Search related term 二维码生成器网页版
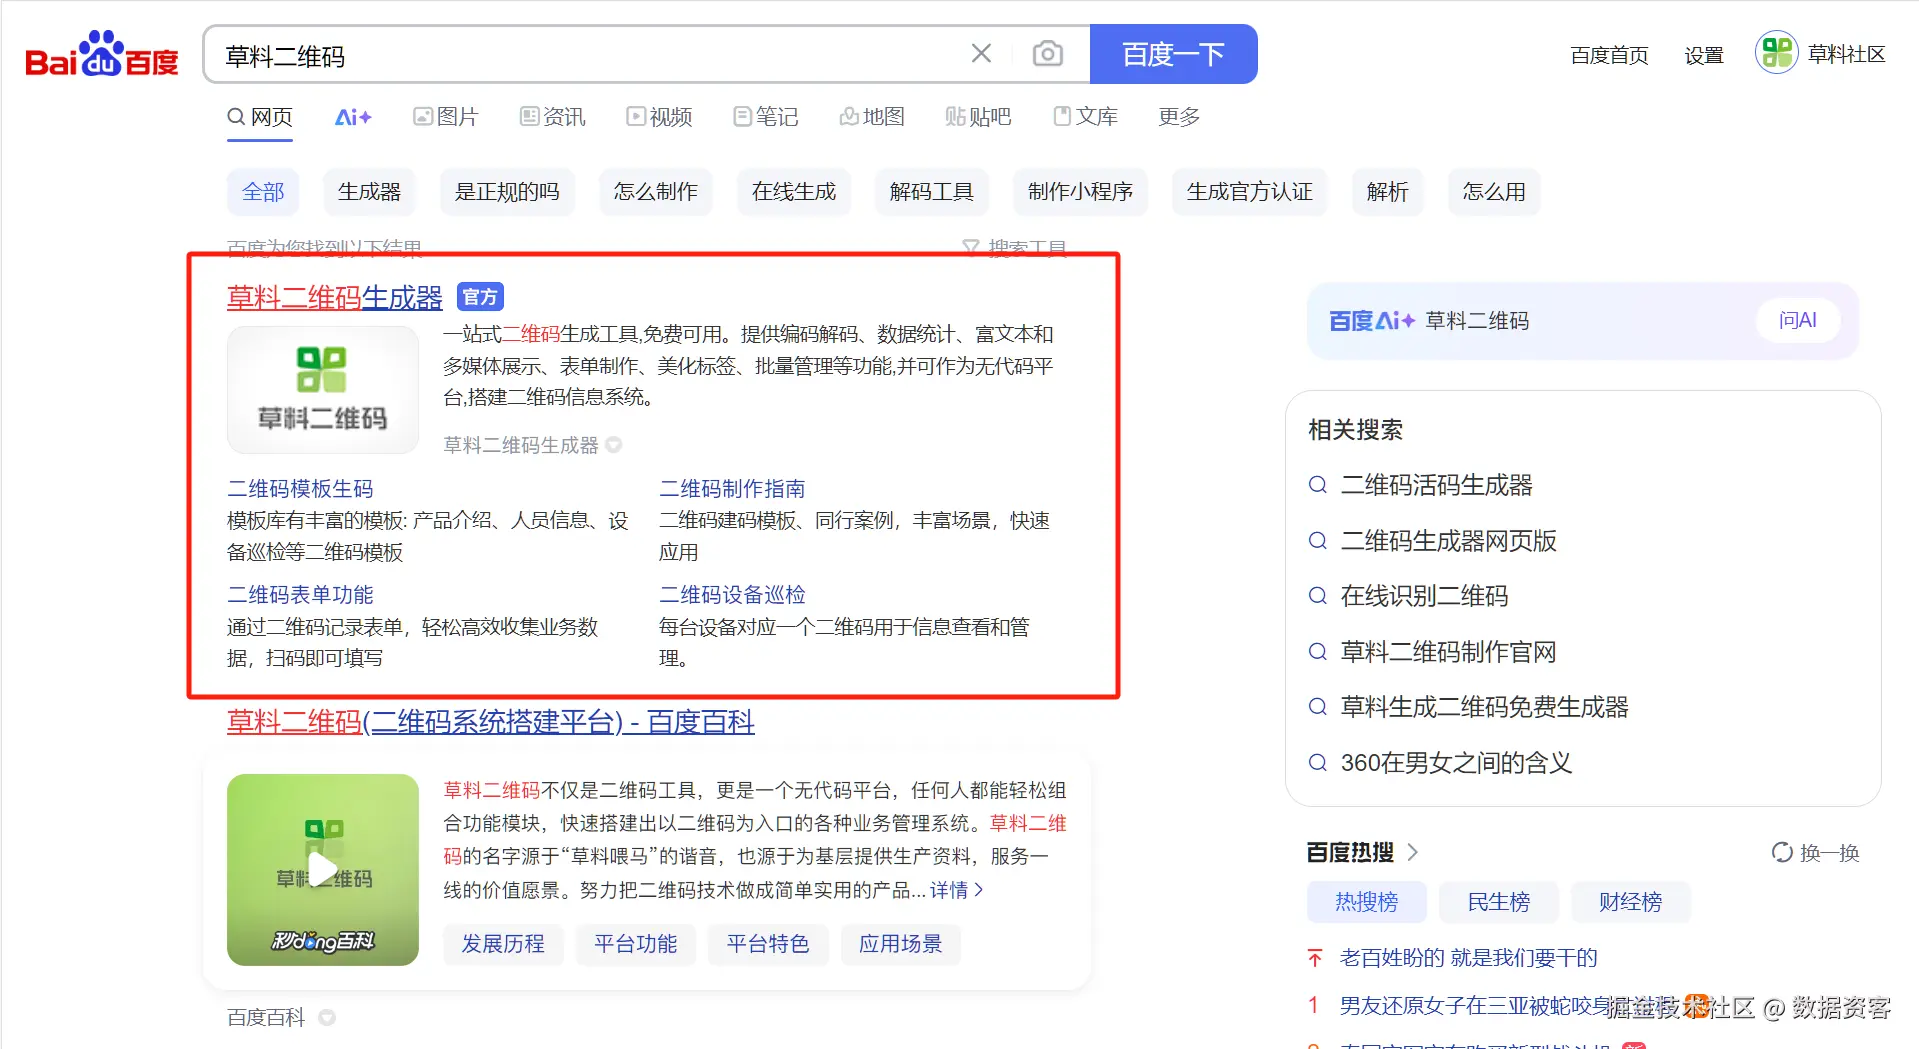The image size is (1919, 1049). coord(1448,541)
